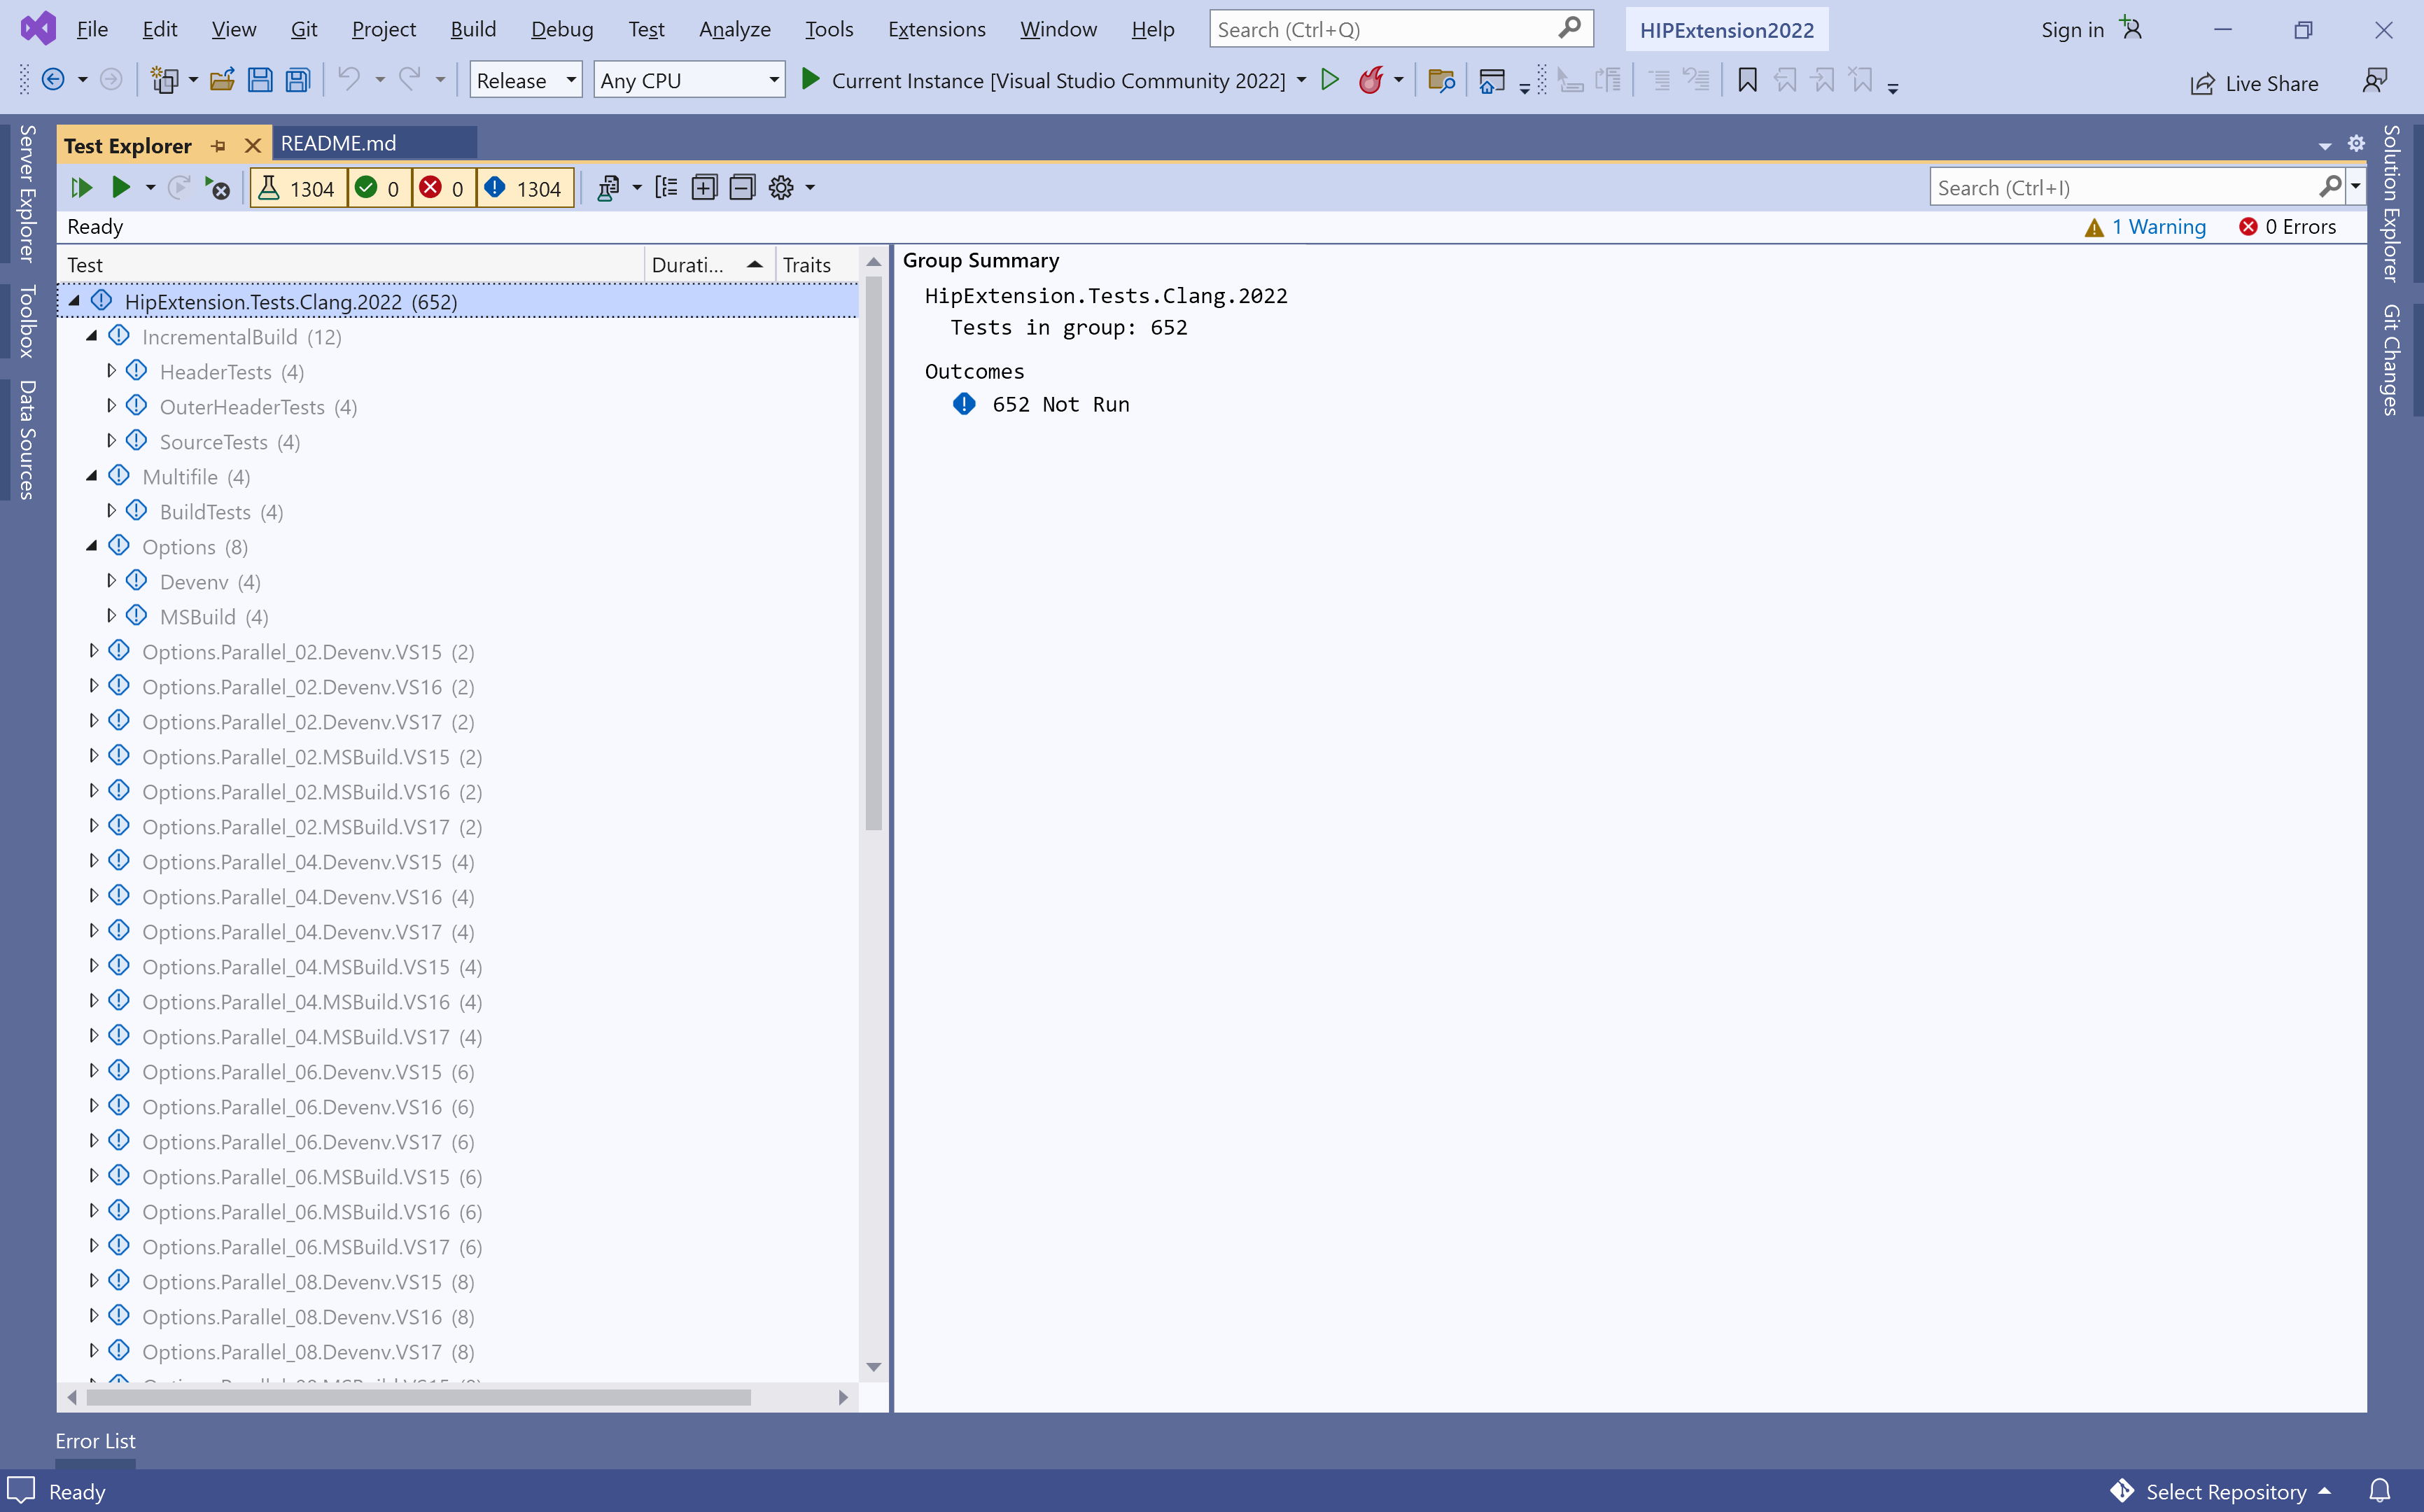The image size is (2424, 1512).
Task: Click Collapse All in Test Explorer
Action: click(742, 188)
